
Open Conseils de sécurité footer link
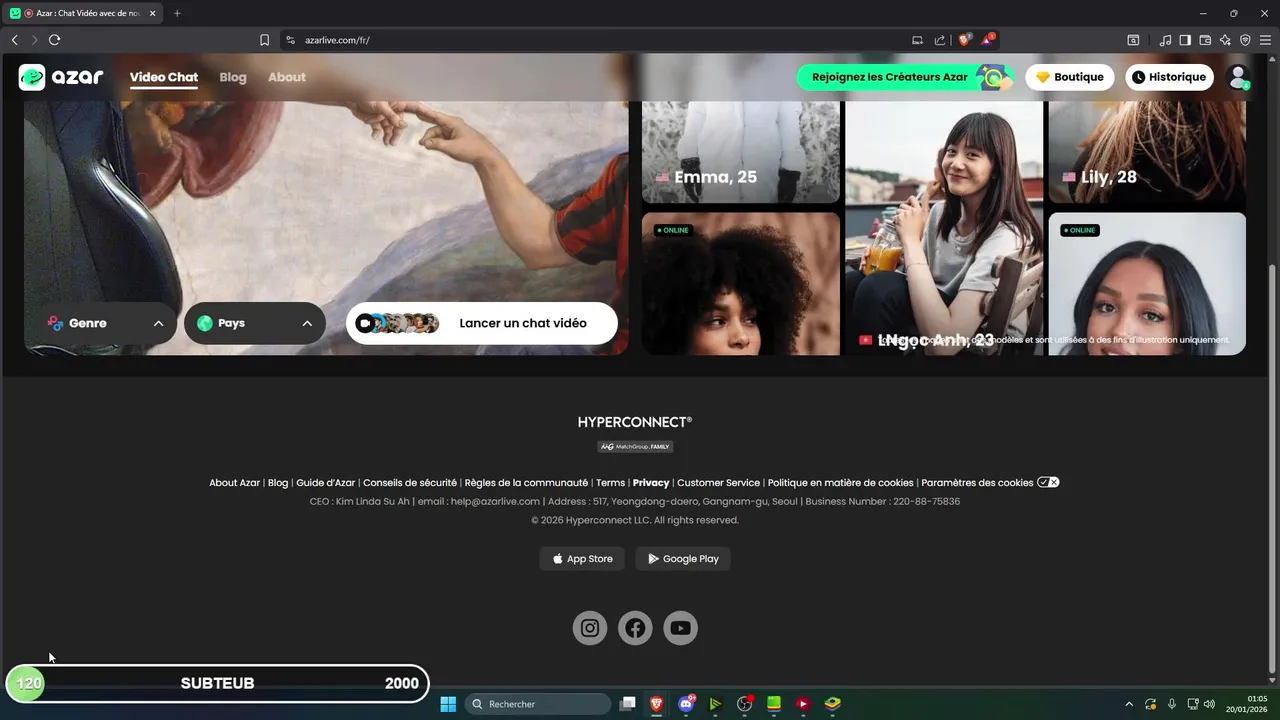(410, 483)
